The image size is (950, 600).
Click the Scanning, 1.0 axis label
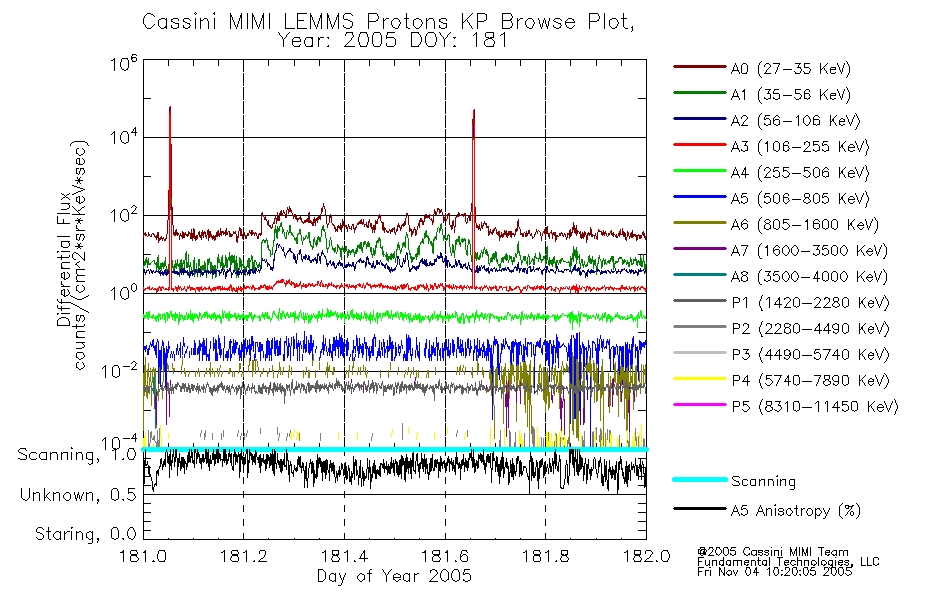(x=77, y=455)
